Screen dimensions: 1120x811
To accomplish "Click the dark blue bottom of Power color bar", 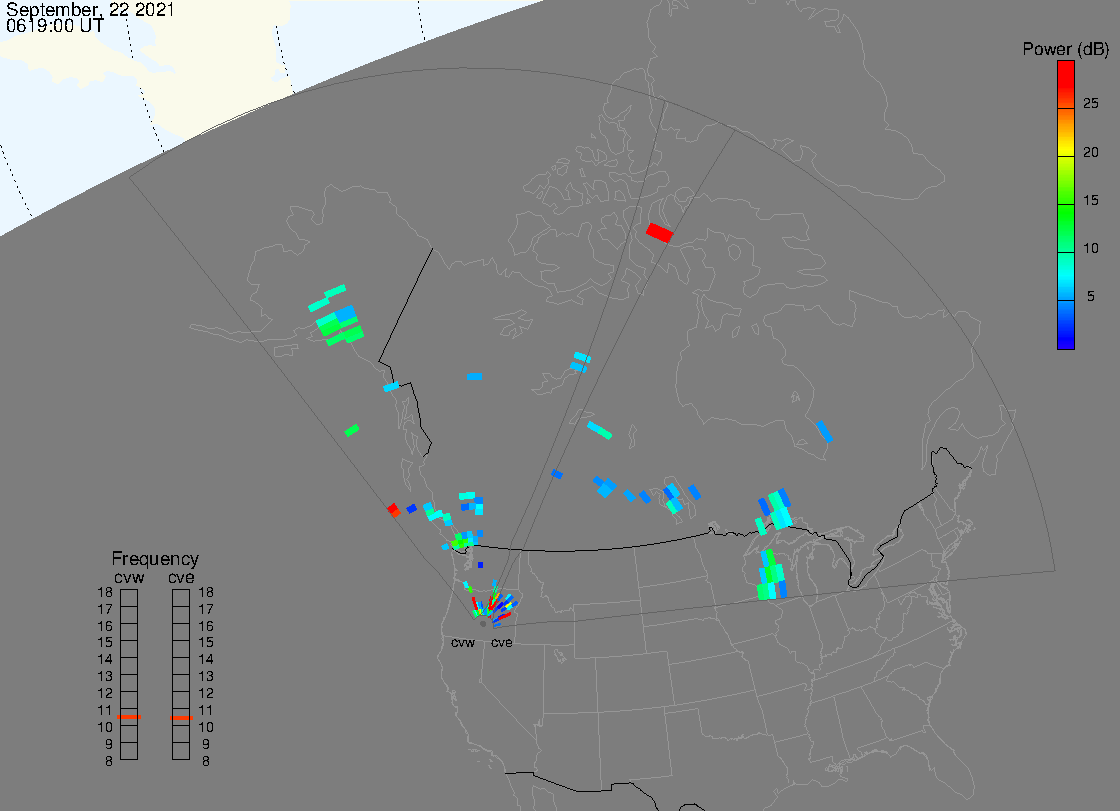I will 1066,336.
